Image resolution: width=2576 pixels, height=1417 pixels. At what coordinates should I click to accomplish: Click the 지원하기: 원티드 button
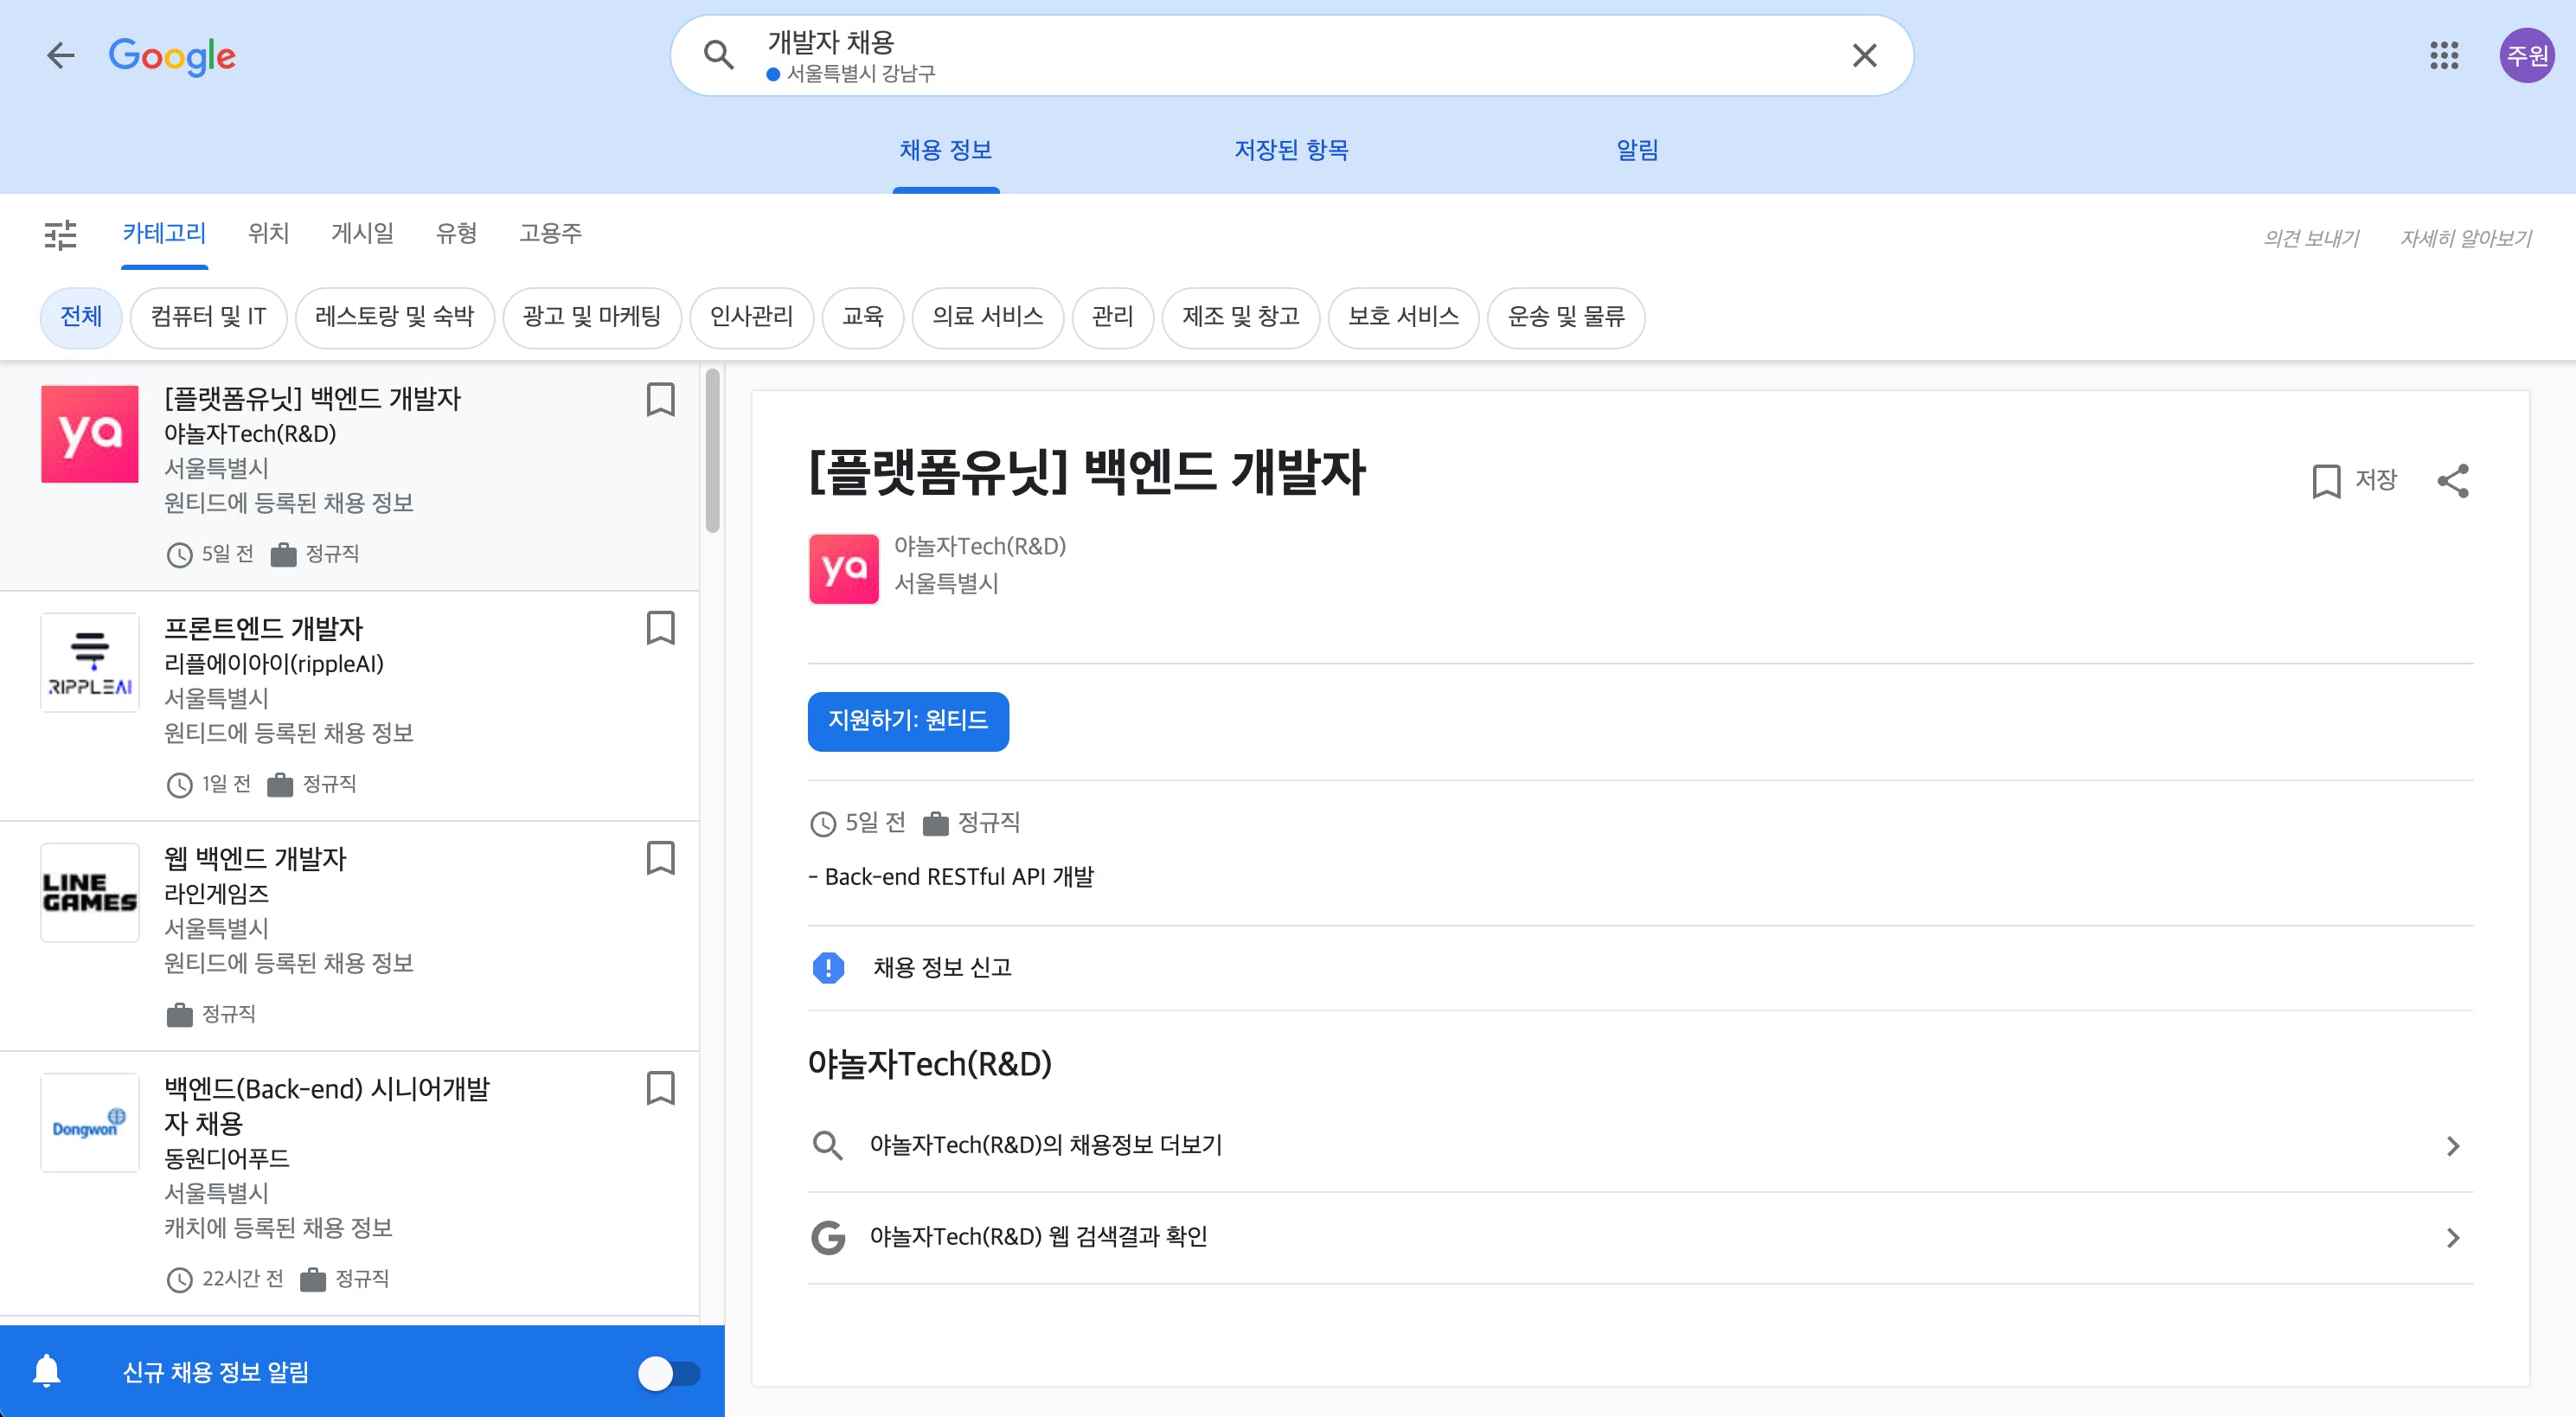(908, 721)
